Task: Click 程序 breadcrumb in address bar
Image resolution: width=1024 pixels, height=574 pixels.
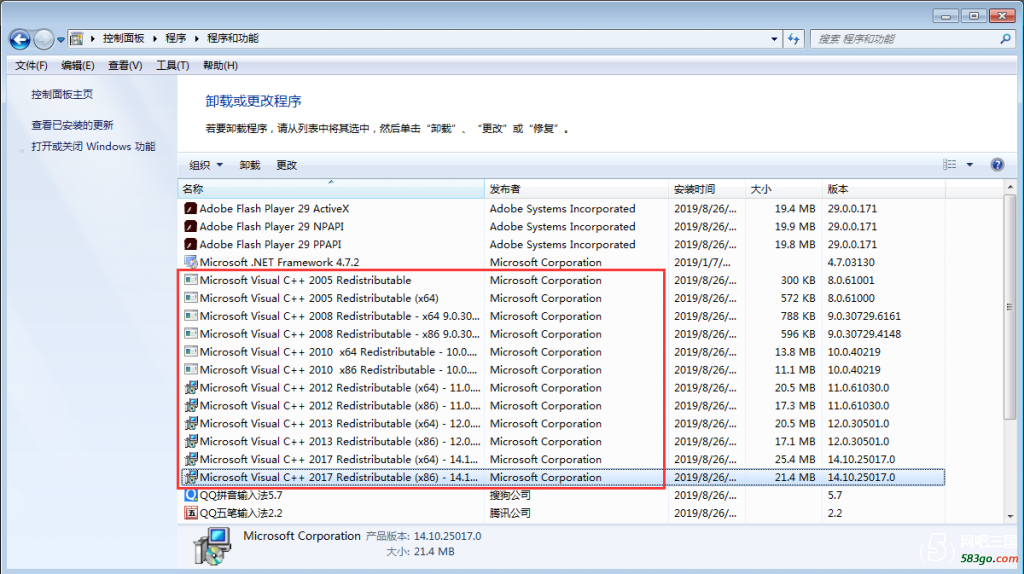Action: tap(176, 39)
